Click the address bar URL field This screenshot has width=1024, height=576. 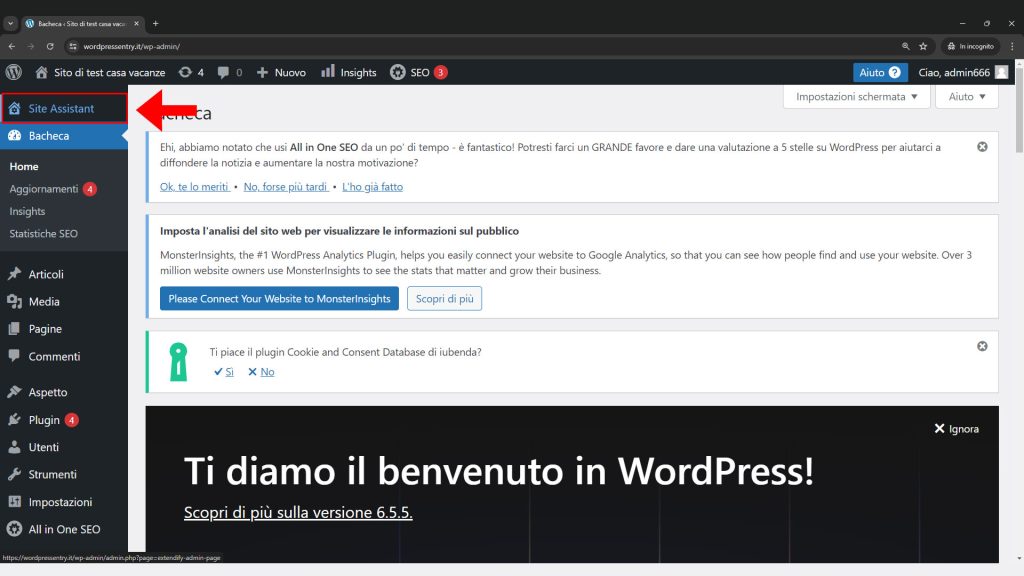click(483, 46)
